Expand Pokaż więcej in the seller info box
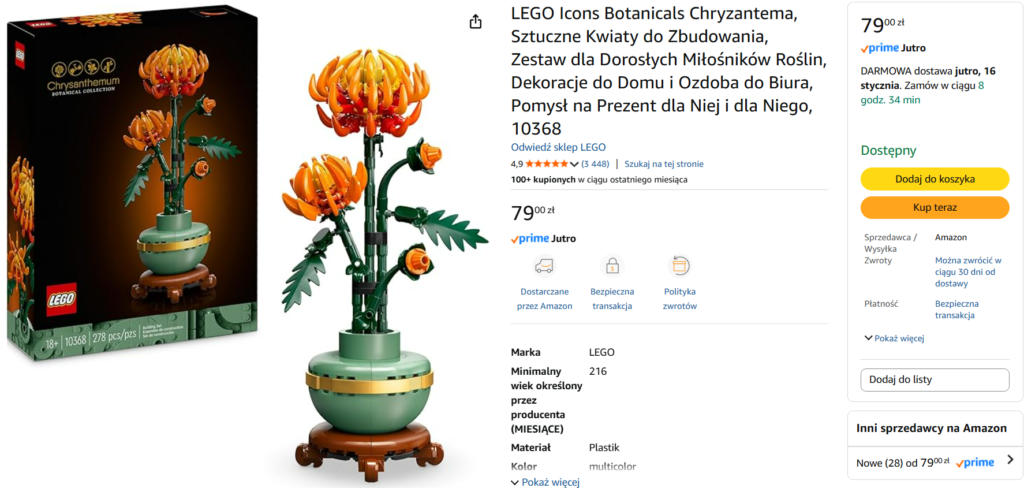The image size is (1024, 488). pyautogui.click(x=894, y=338)
